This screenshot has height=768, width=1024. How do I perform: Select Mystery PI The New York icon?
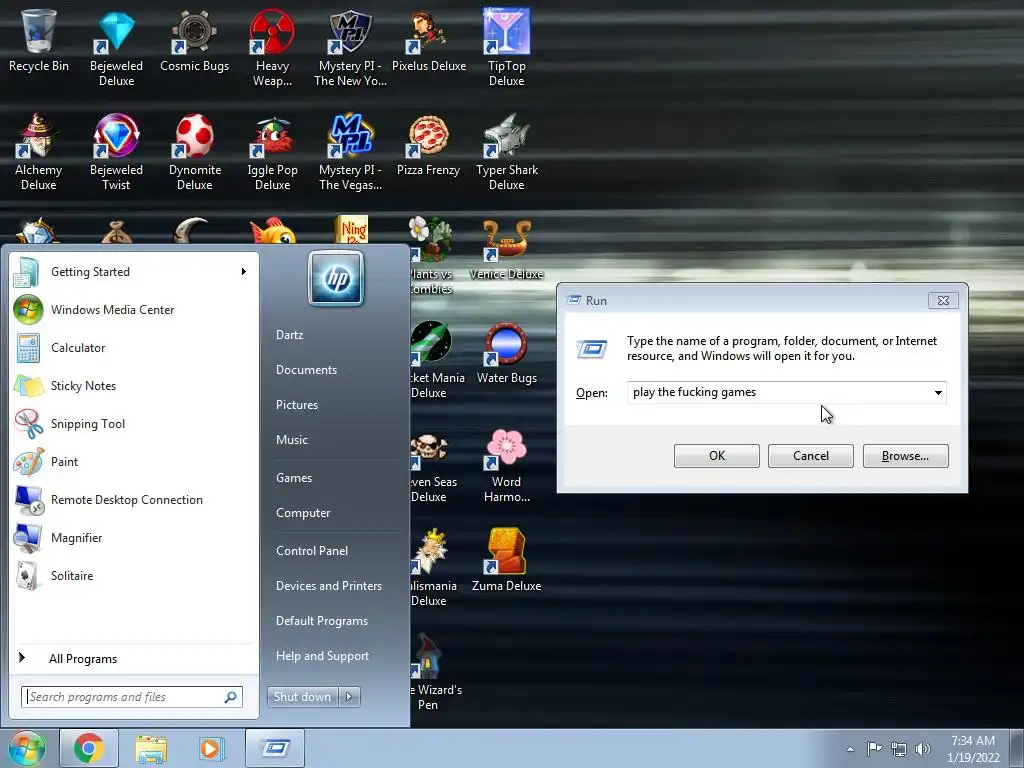tap(351, 47)
